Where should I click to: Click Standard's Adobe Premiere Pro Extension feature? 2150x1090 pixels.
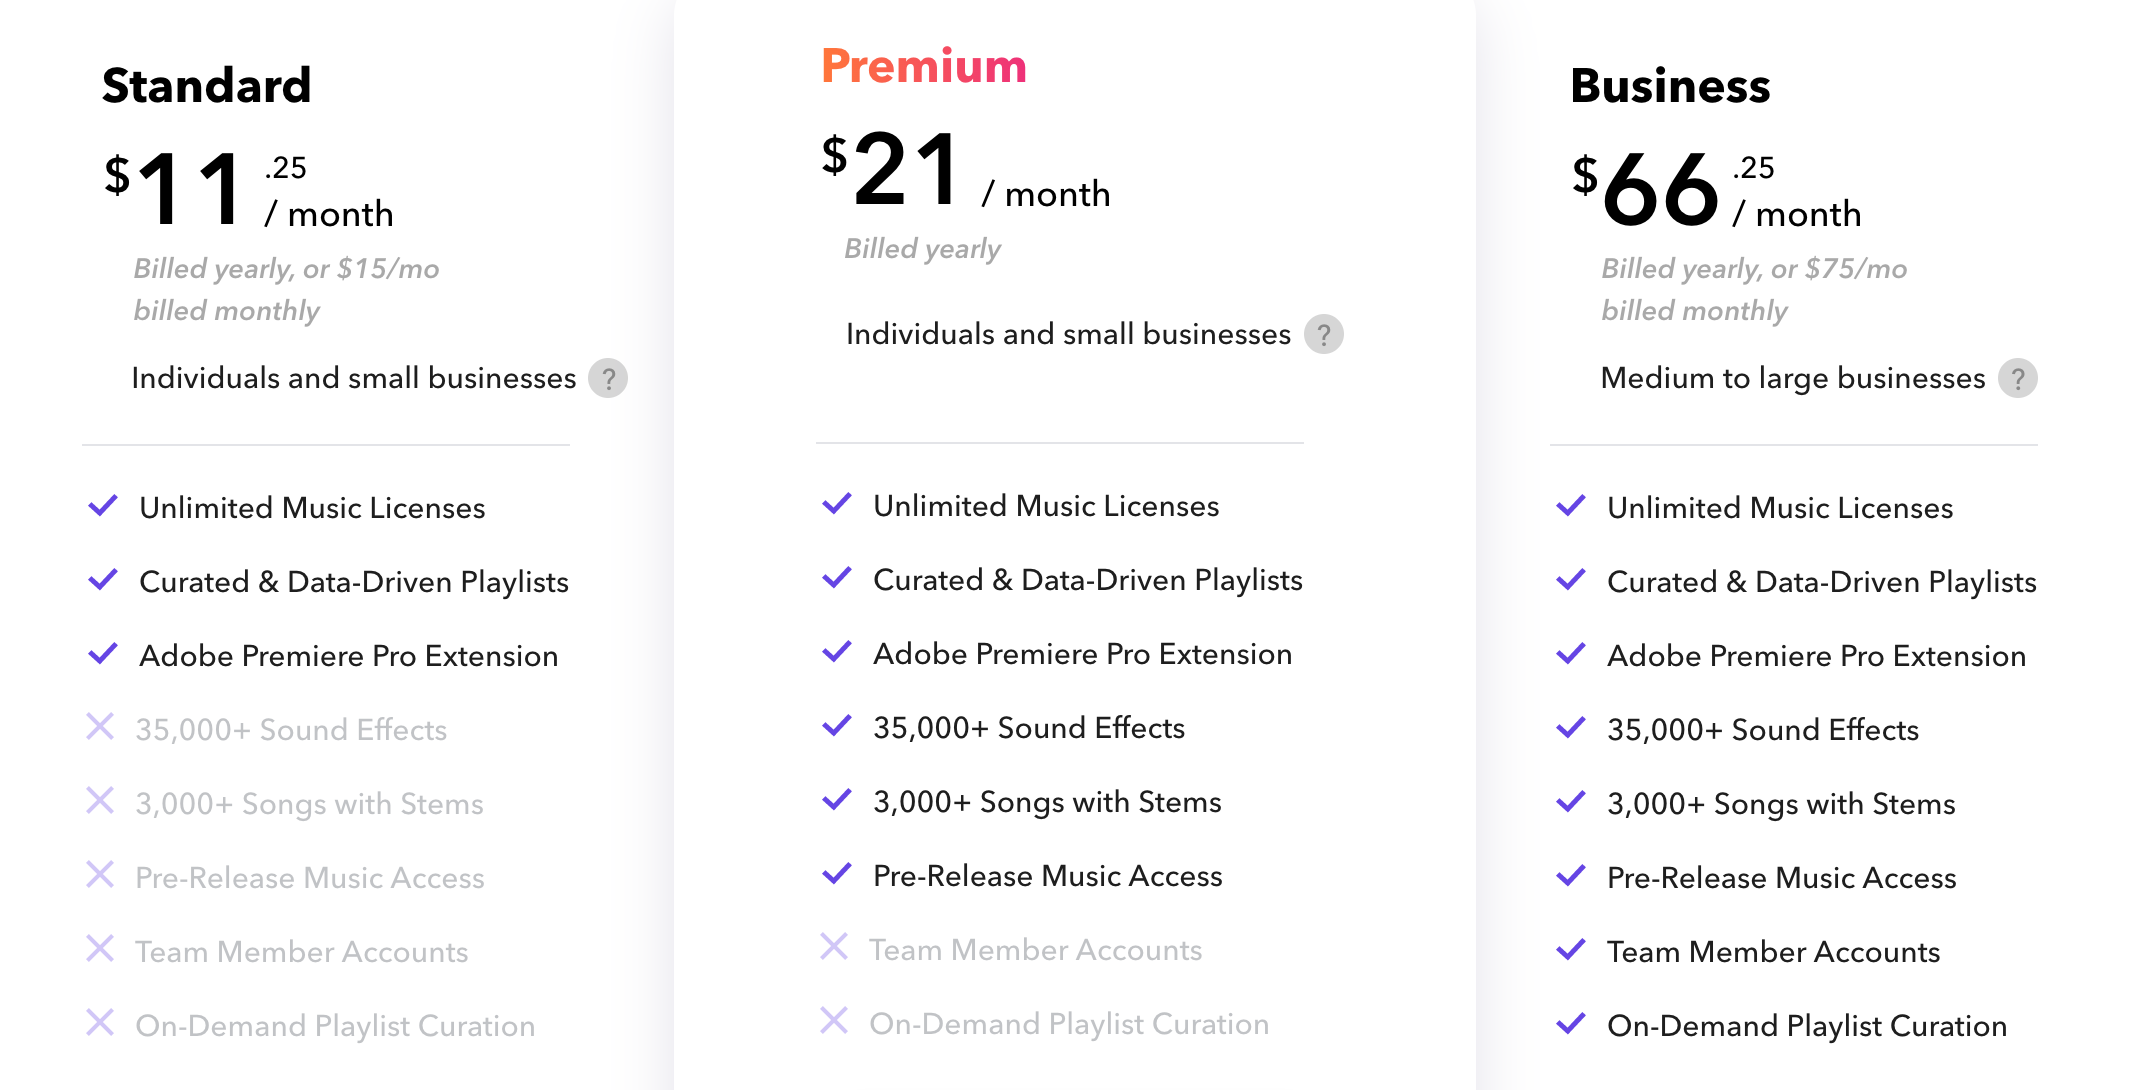(x=348, y=656)
